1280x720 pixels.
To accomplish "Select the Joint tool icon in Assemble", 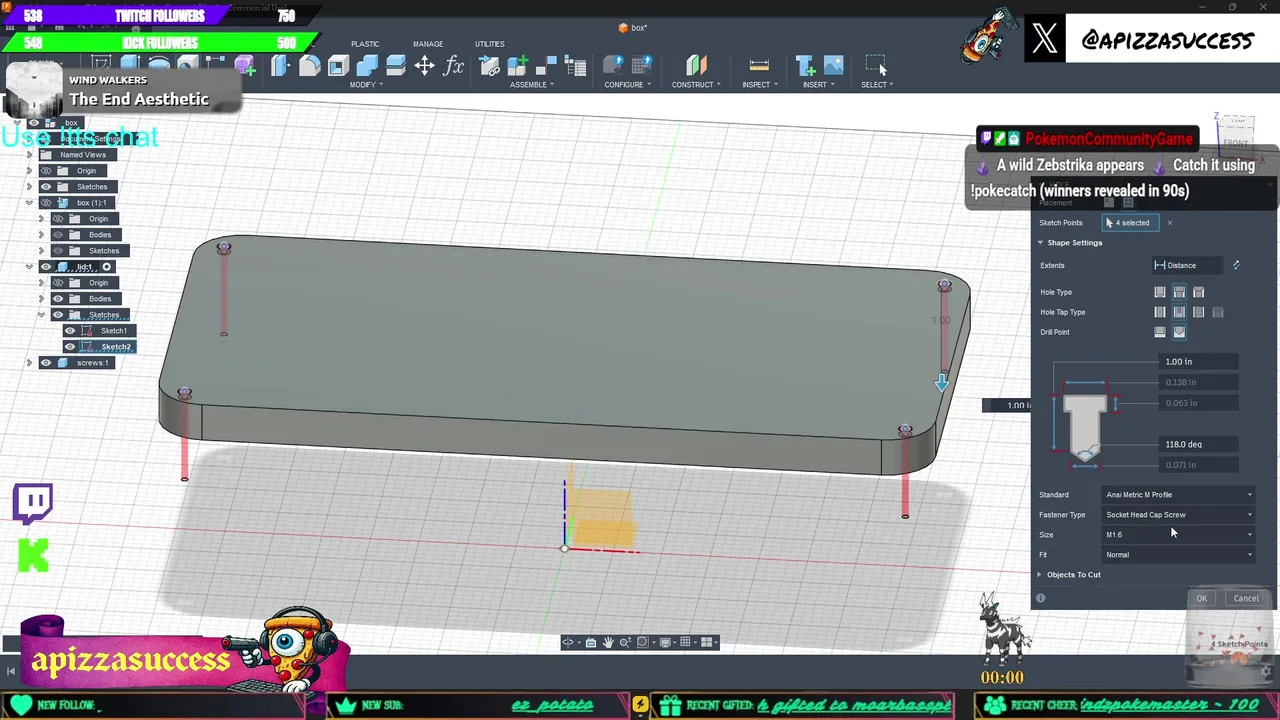I will pos(547,66).
